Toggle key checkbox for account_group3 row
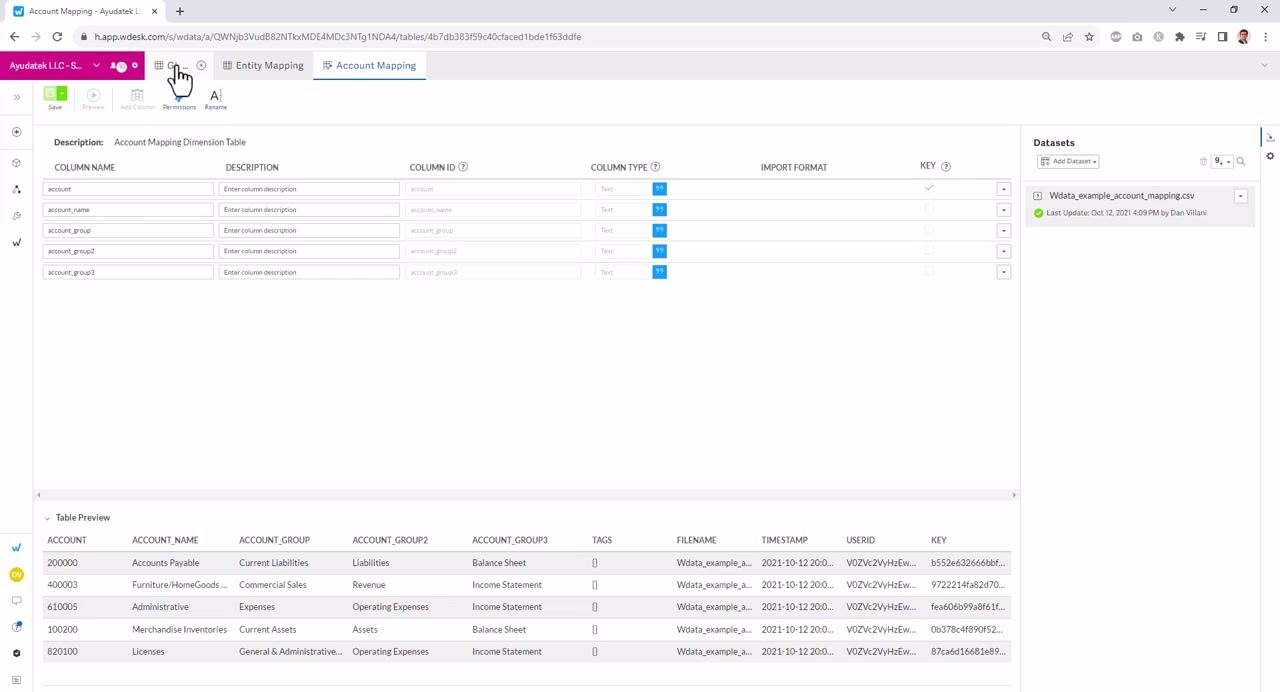1280x692 pixels. click(929, 272)
